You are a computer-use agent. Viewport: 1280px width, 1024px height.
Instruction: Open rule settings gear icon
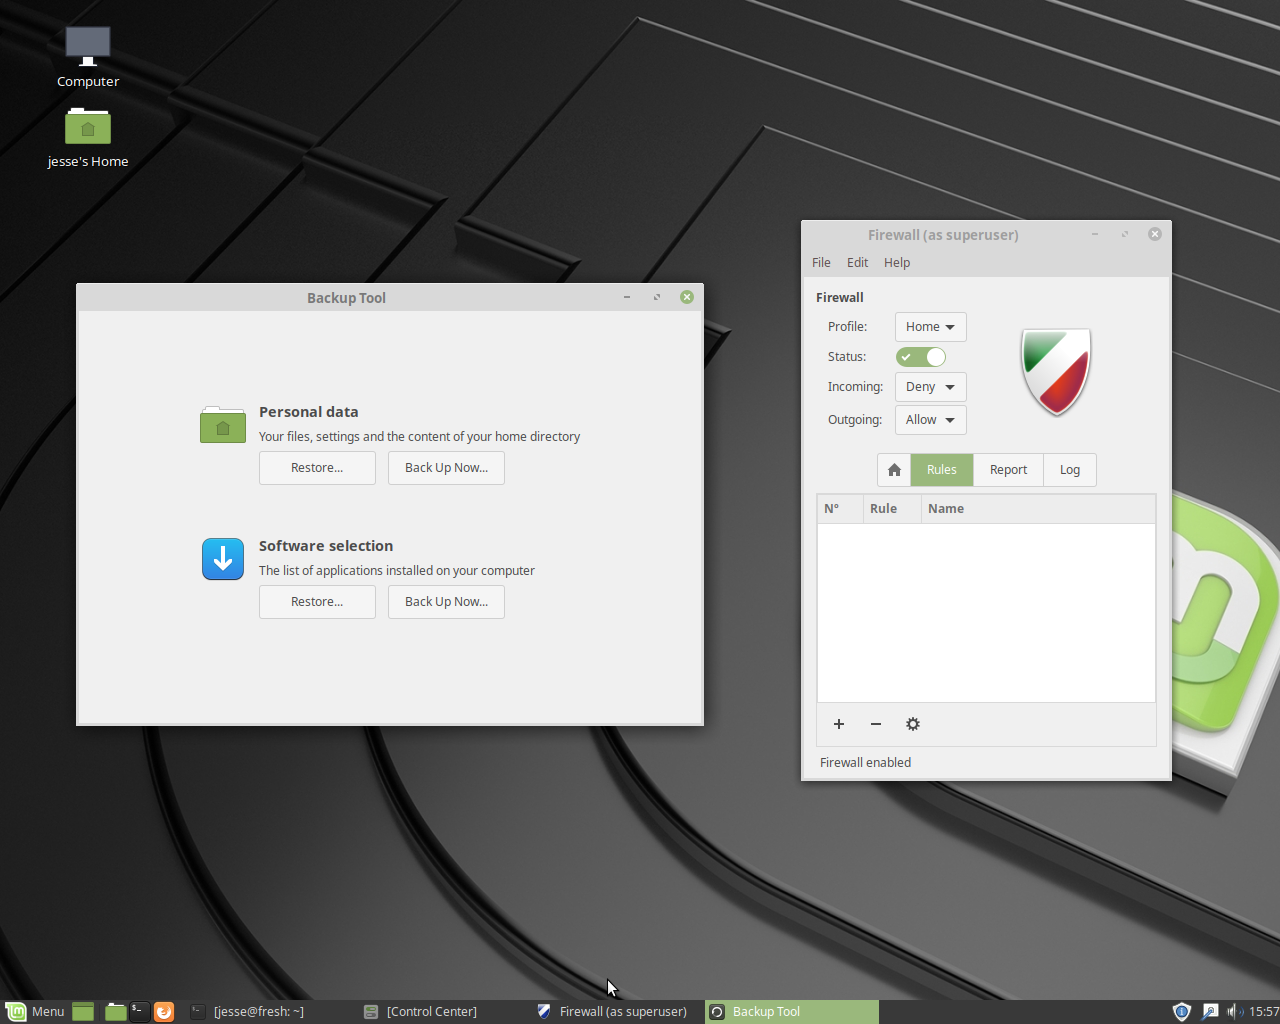[x=913, y=724]
